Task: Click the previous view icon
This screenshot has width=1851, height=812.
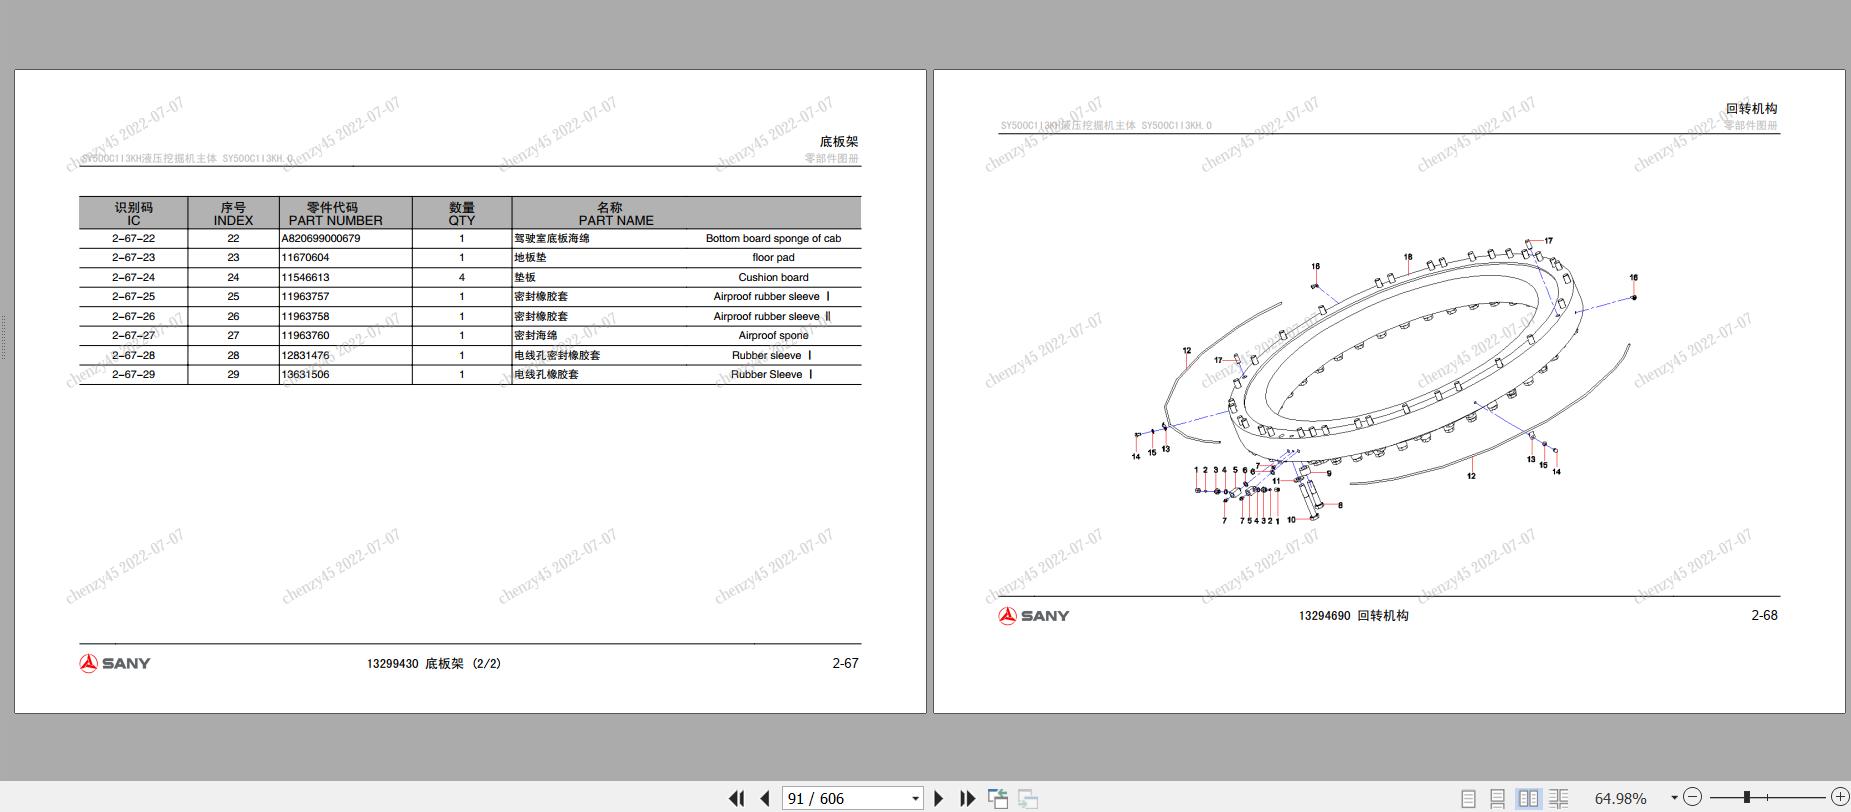Action: [x=998, y=798]
